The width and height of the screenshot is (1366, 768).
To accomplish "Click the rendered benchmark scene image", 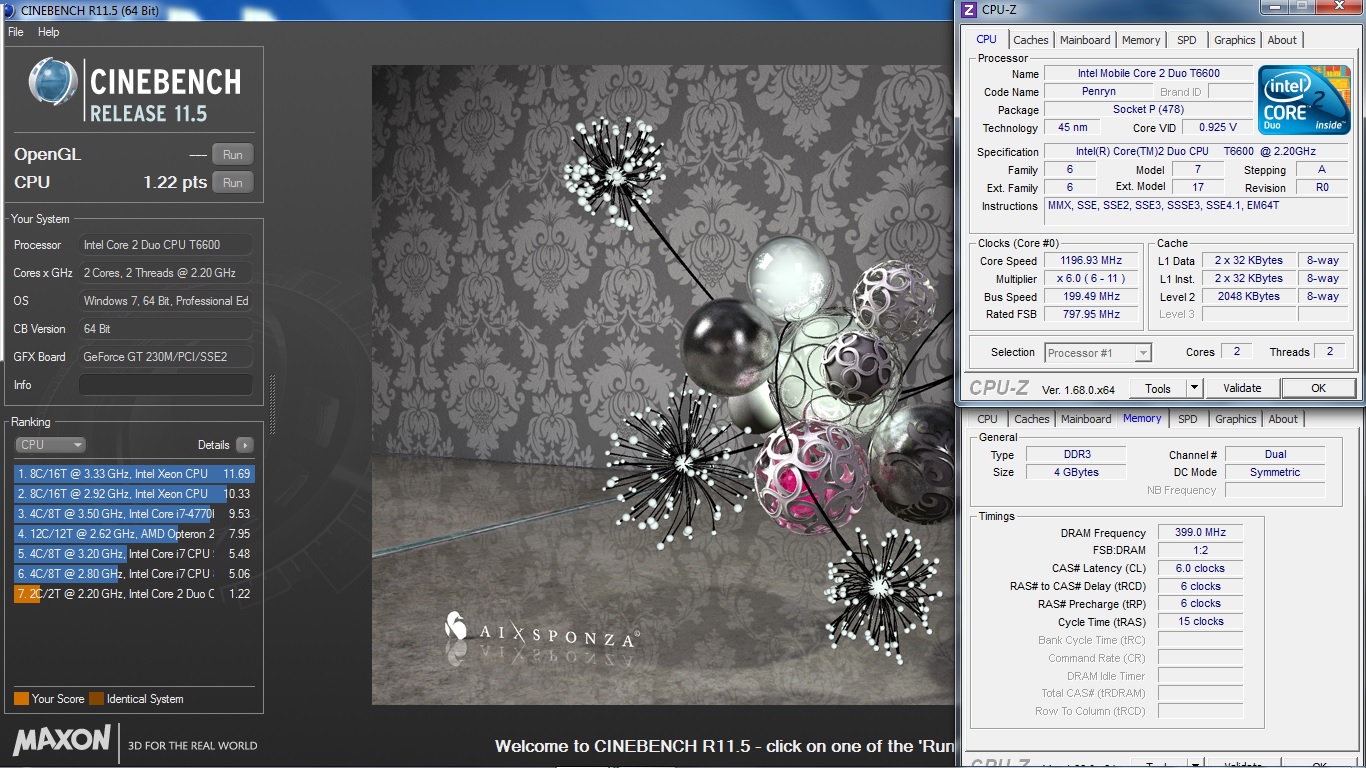I will (664, 385).
